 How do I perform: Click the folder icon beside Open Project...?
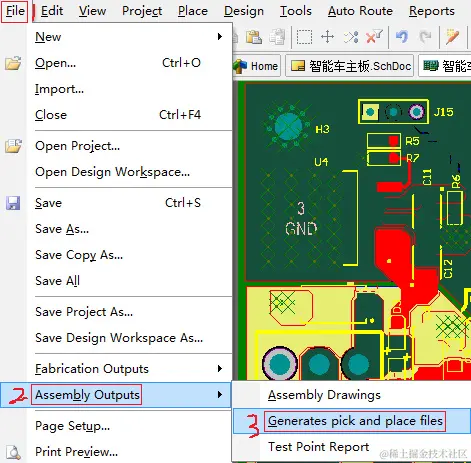point(13,146)
